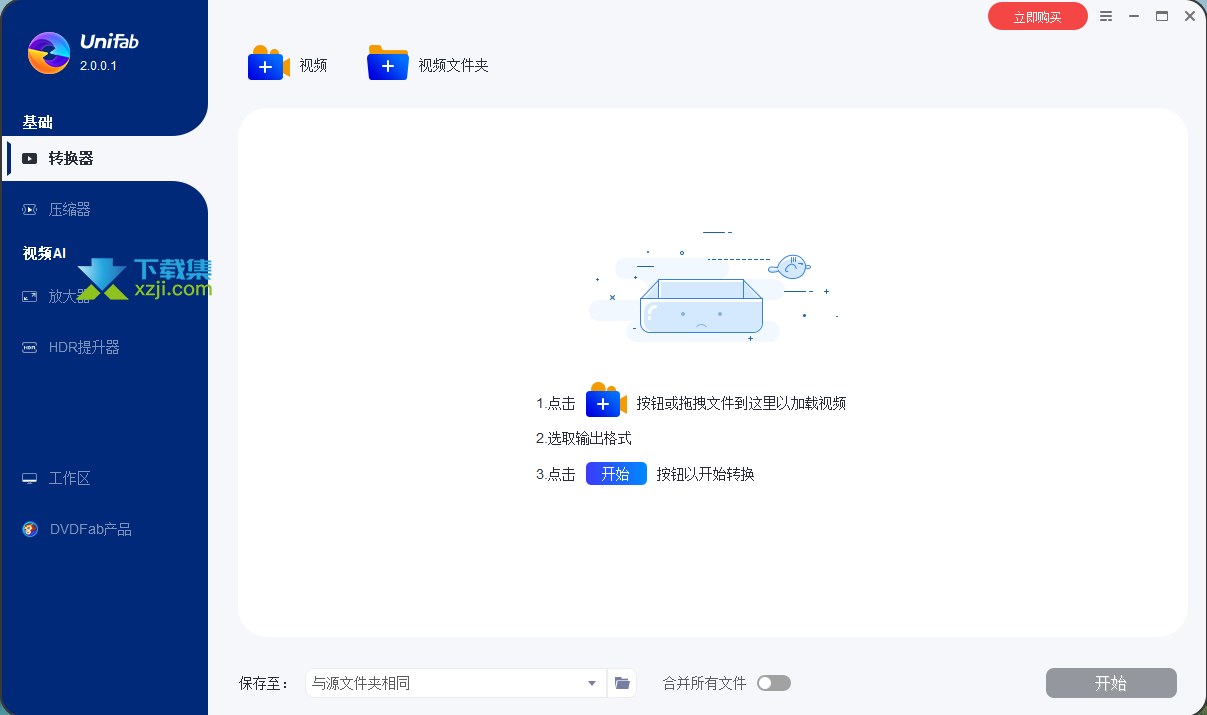Click the empty box illustration

pos(701,306)
